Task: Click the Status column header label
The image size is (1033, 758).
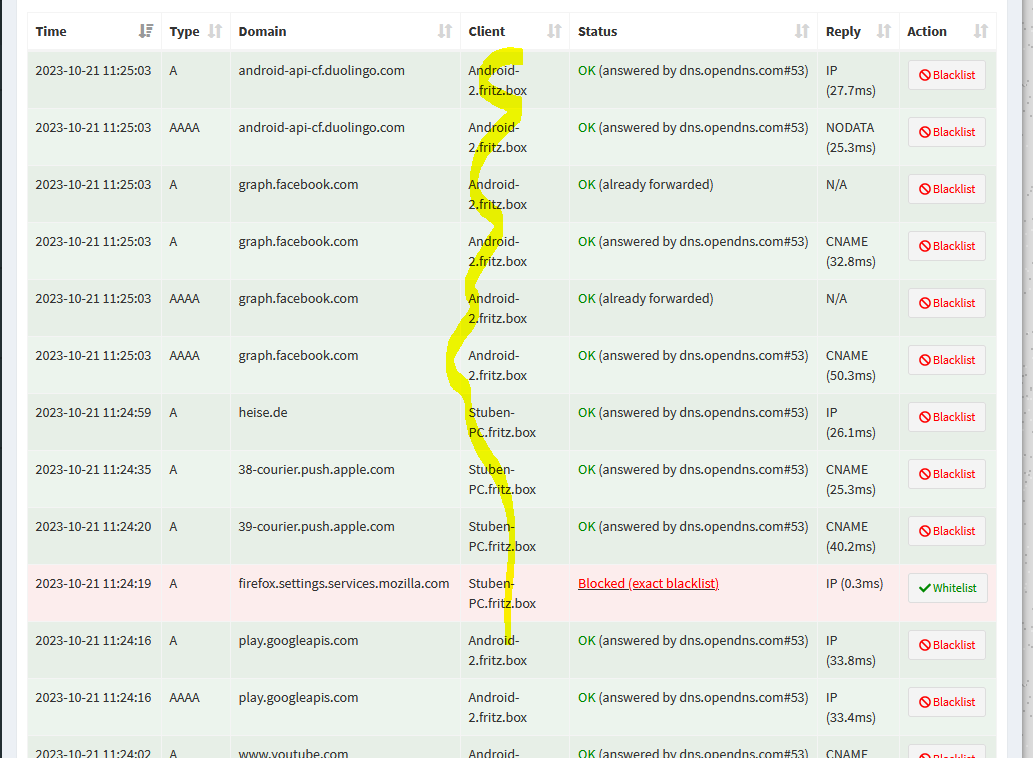Action: tap(598, 32)
